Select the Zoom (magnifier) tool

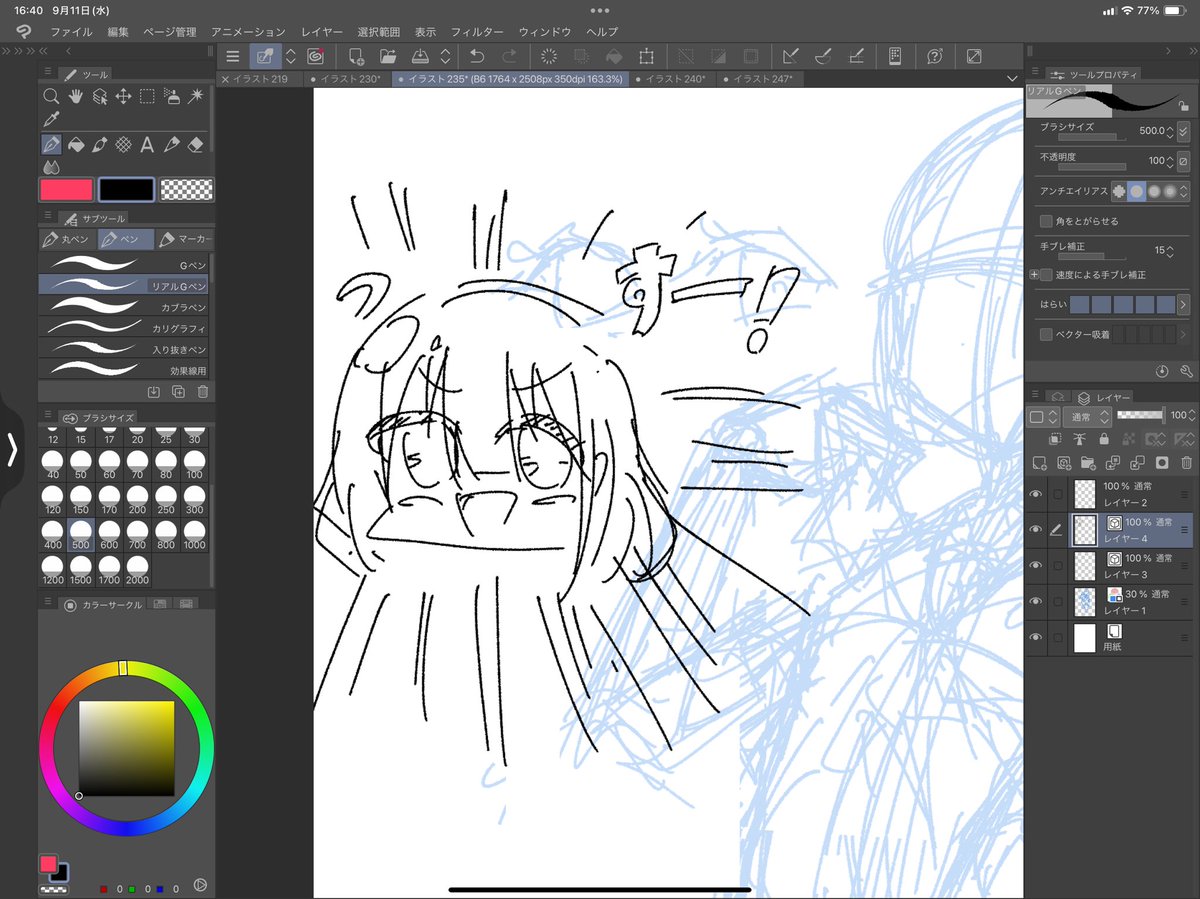point(51,97)
